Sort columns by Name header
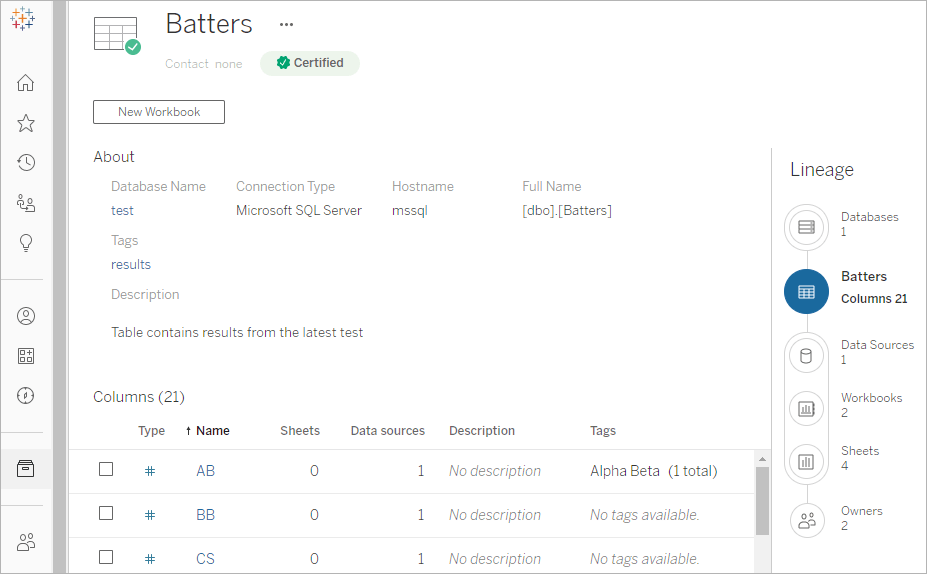 click(x=213, y=431)
